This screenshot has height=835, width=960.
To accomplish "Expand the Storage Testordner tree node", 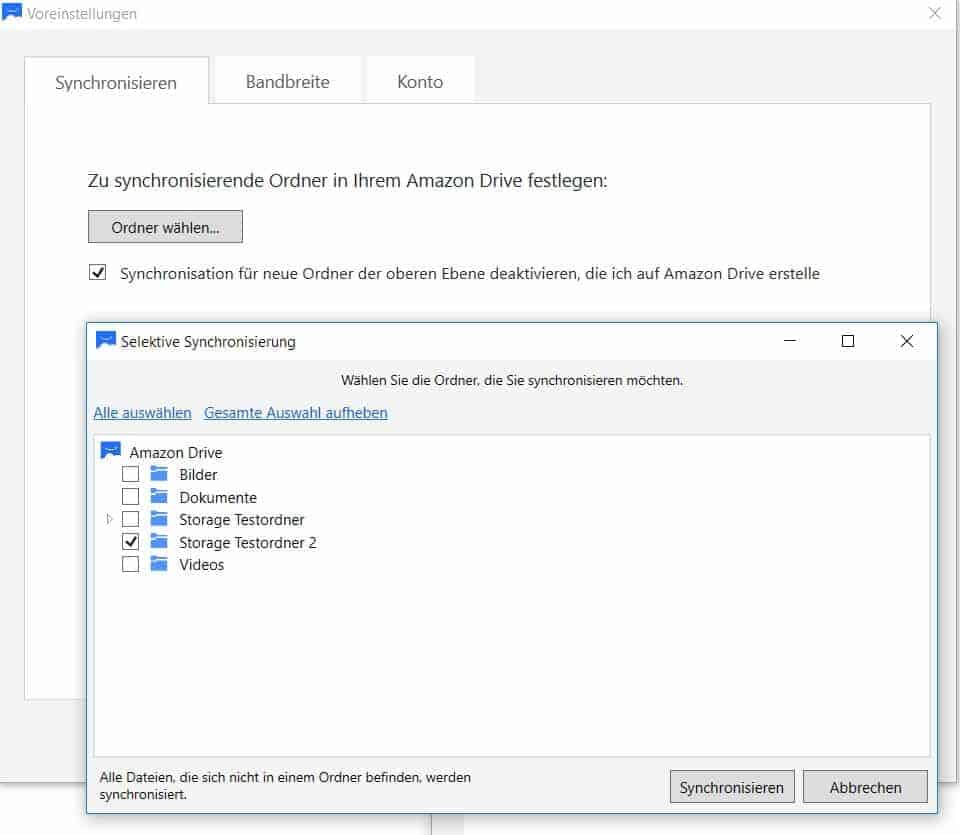I will pos(110,519).
